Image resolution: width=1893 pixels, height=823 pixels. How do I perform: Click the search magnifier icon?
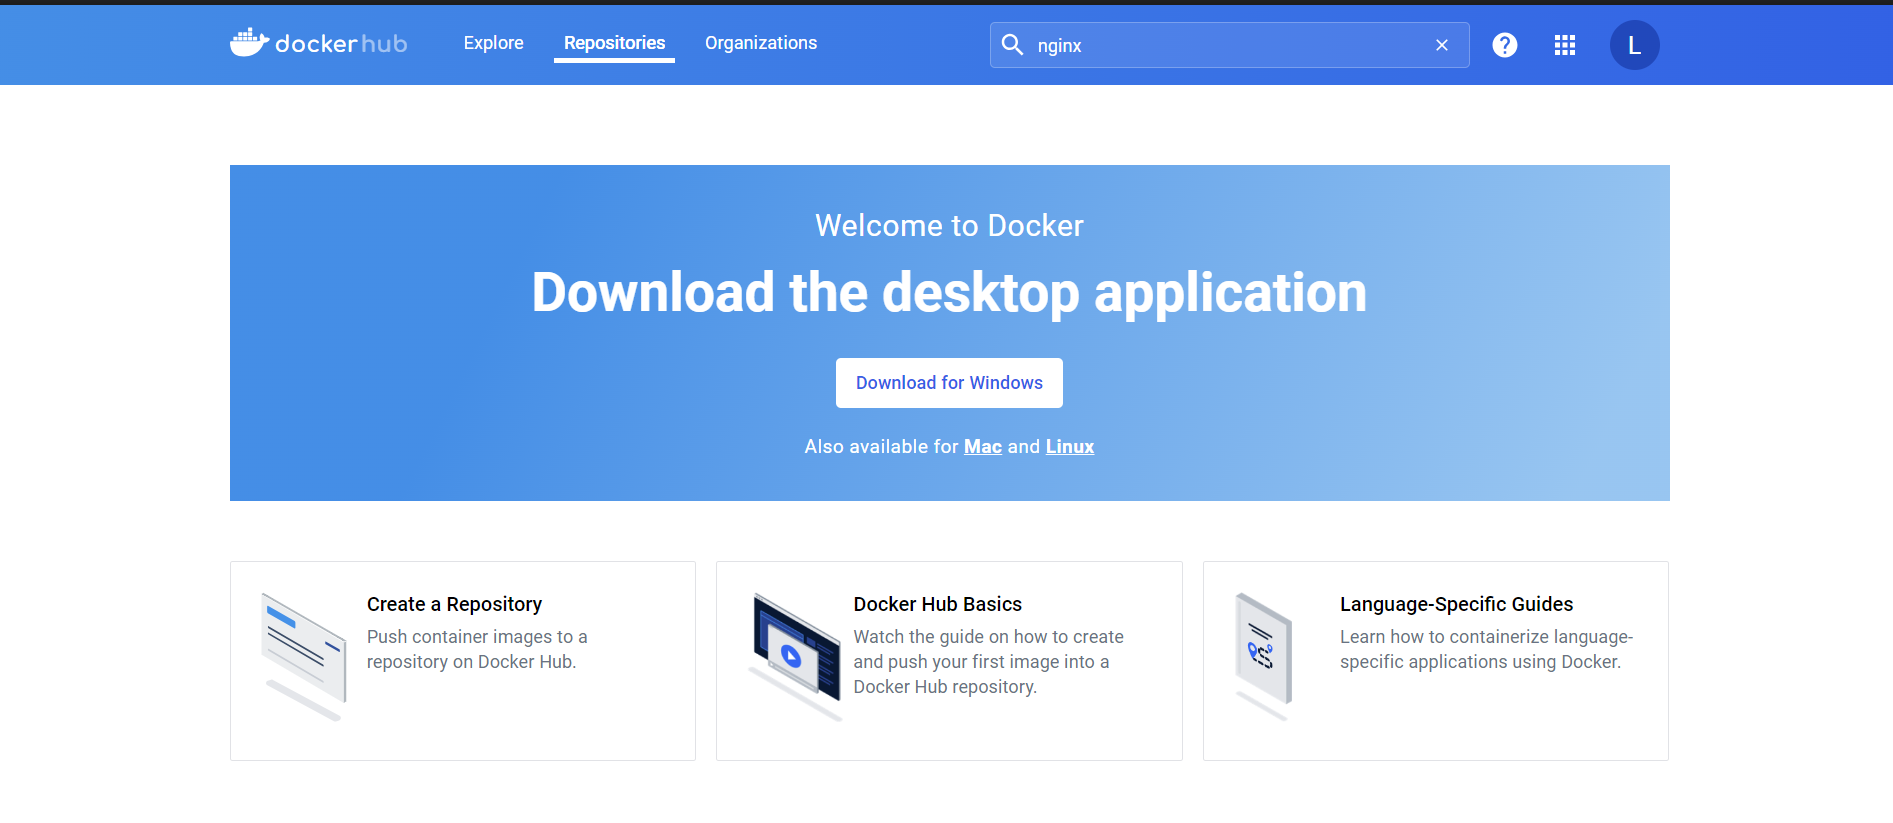tap(1012, 45)
